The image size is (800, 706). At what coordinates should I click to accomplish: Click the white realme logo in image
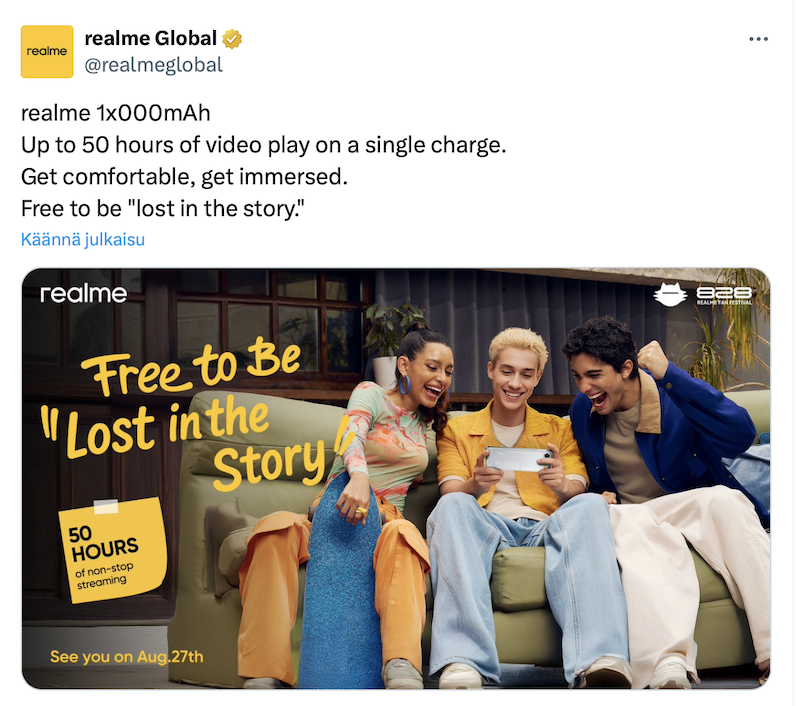point(84,294)
